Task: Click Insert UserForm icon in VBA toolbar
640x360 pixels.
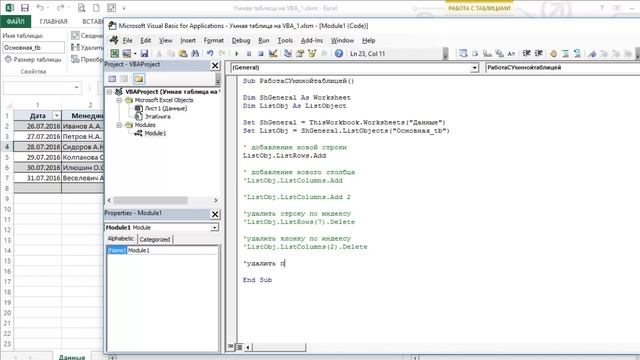Action: point(127,53)
